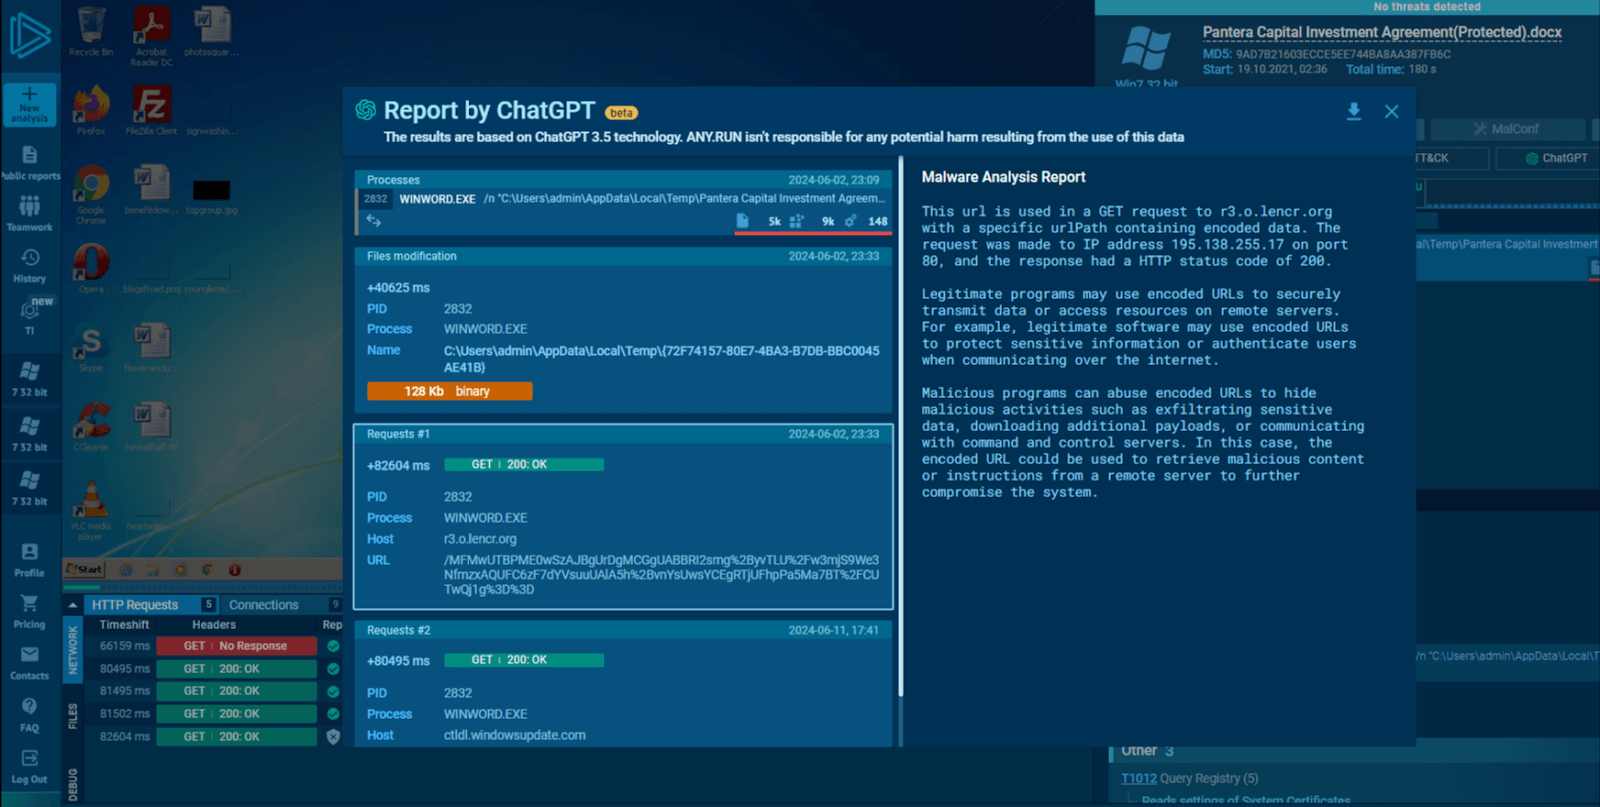The width and height of the screenshot is (1600, 807).
Task: Select the 82604 ms GET request row
Action: click(x=214, y=737)
